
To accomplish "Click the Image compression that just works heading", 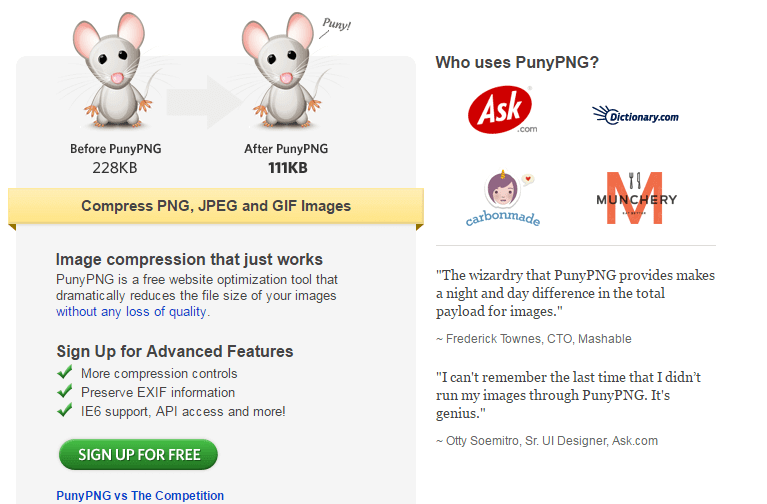I will coord(189,260).
